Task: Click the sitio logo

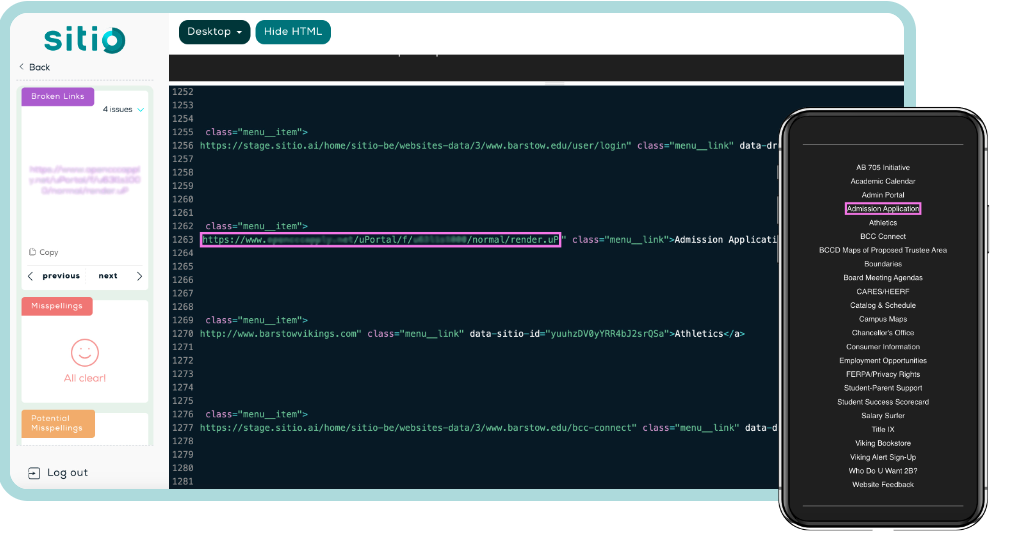Action: [84, 40]
